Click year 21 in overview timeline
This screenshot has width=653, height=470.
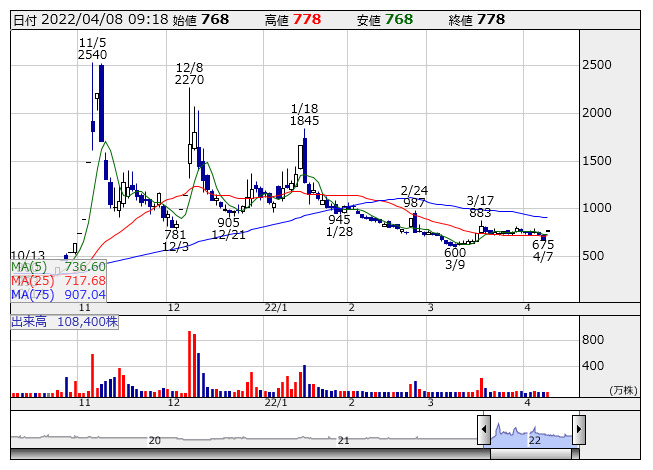(x=343, y=440)
